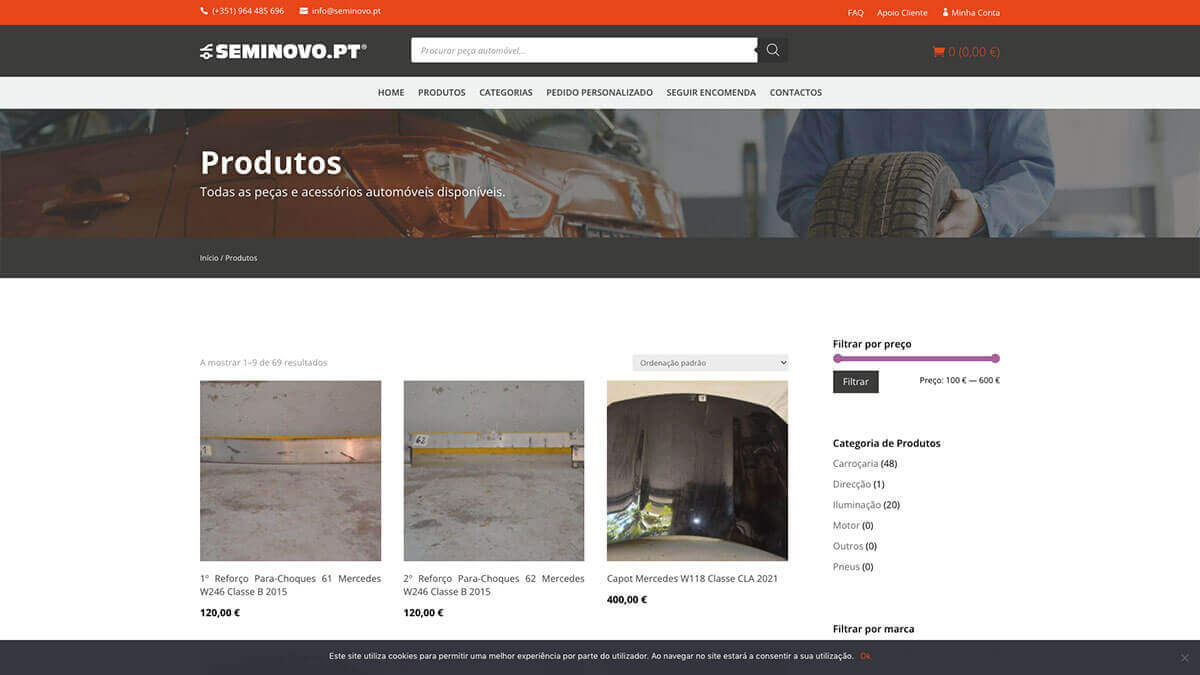Filter by Carroçaria category
The image size is (1200, 675).
pyautogui.click(x=855, y=464)
